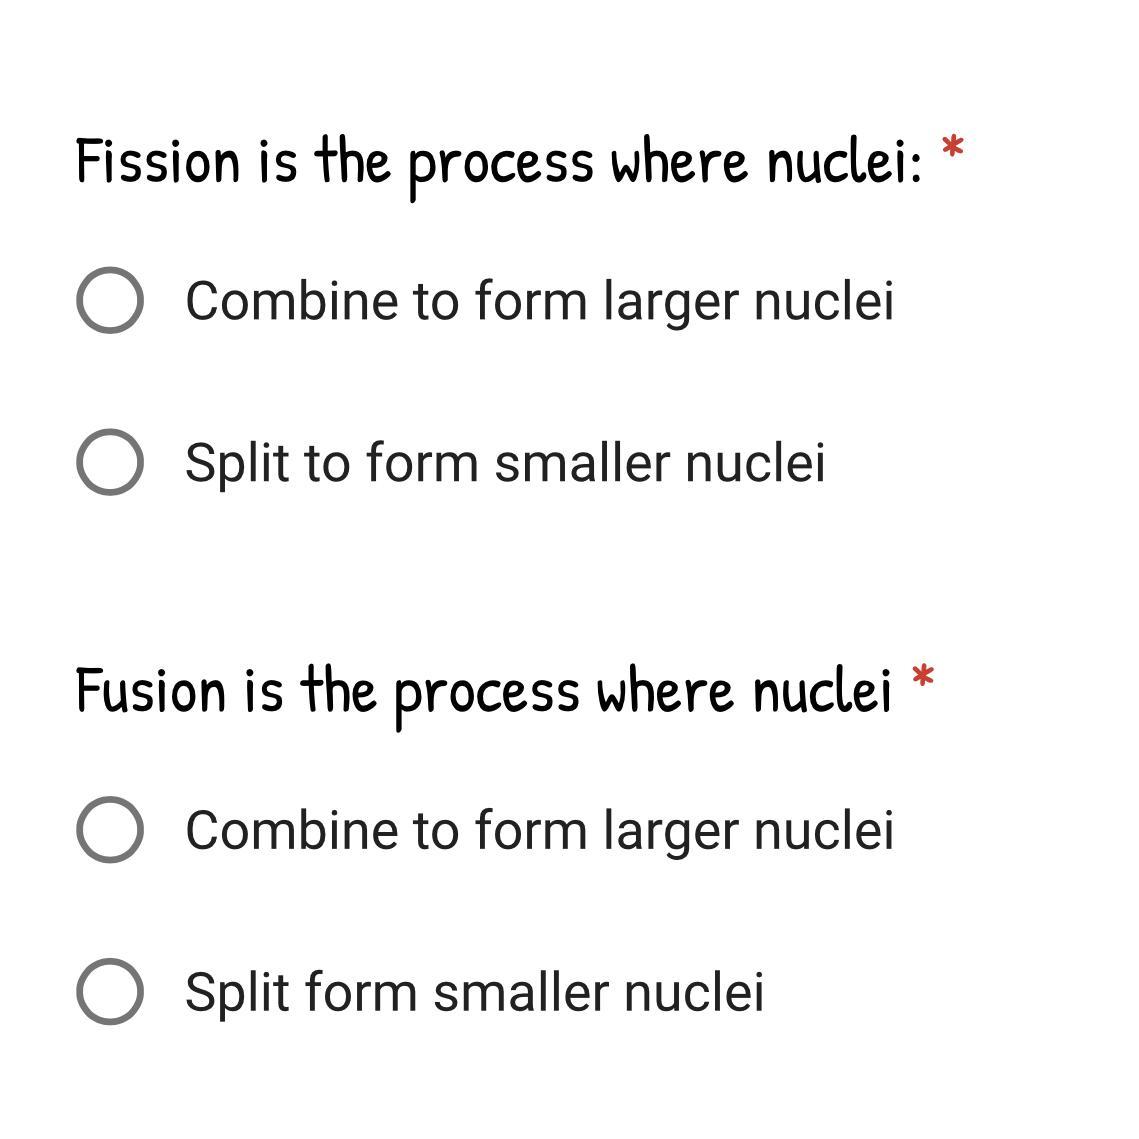The image size is (1139, 1139).
Task: Click the red asterisk after the Fission question
Action: point(952,147)
